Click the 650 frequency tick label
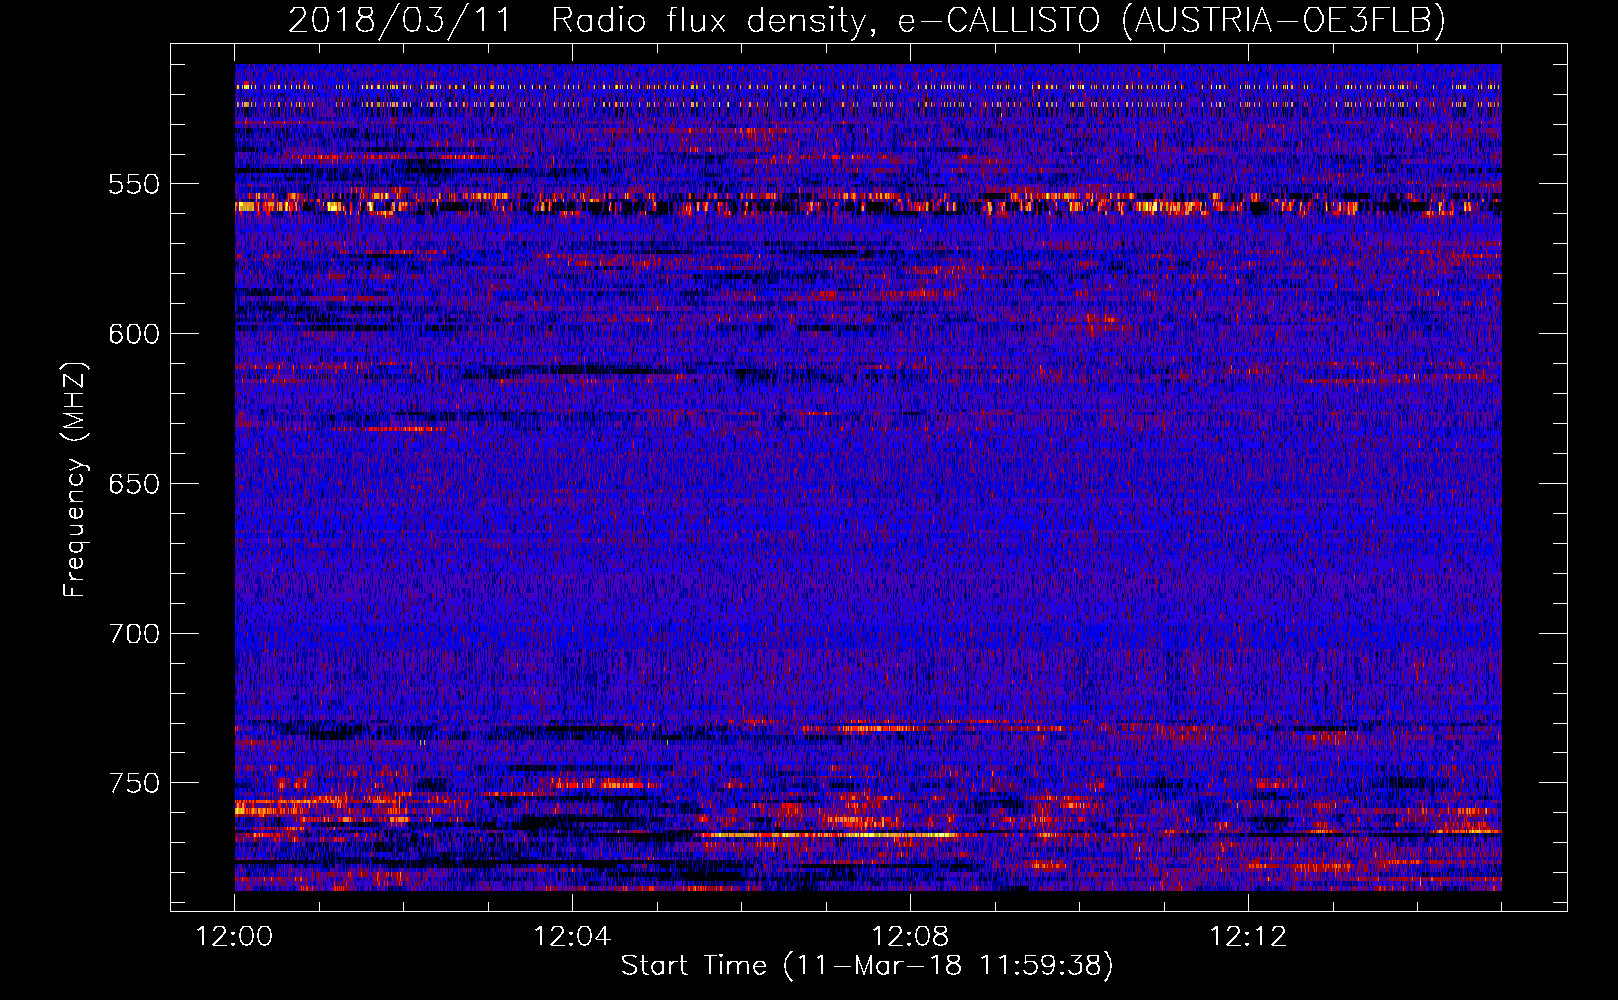 [x=134, y=484]
